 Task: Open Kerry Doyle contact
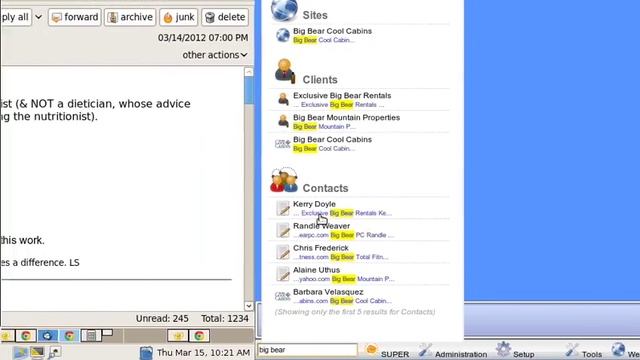[314, 204]
